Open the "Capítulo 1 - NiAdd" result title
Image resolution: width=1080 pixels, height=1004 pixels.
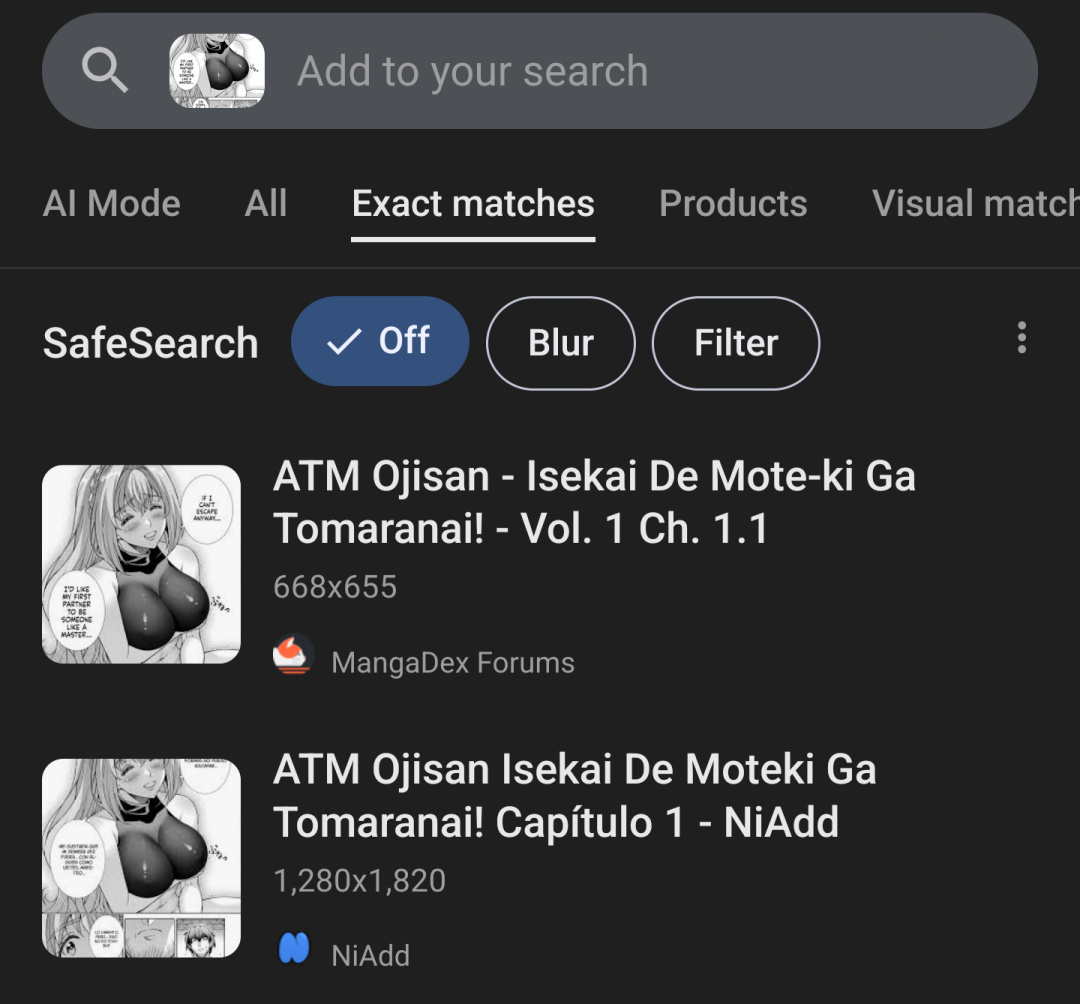point(575,796)
